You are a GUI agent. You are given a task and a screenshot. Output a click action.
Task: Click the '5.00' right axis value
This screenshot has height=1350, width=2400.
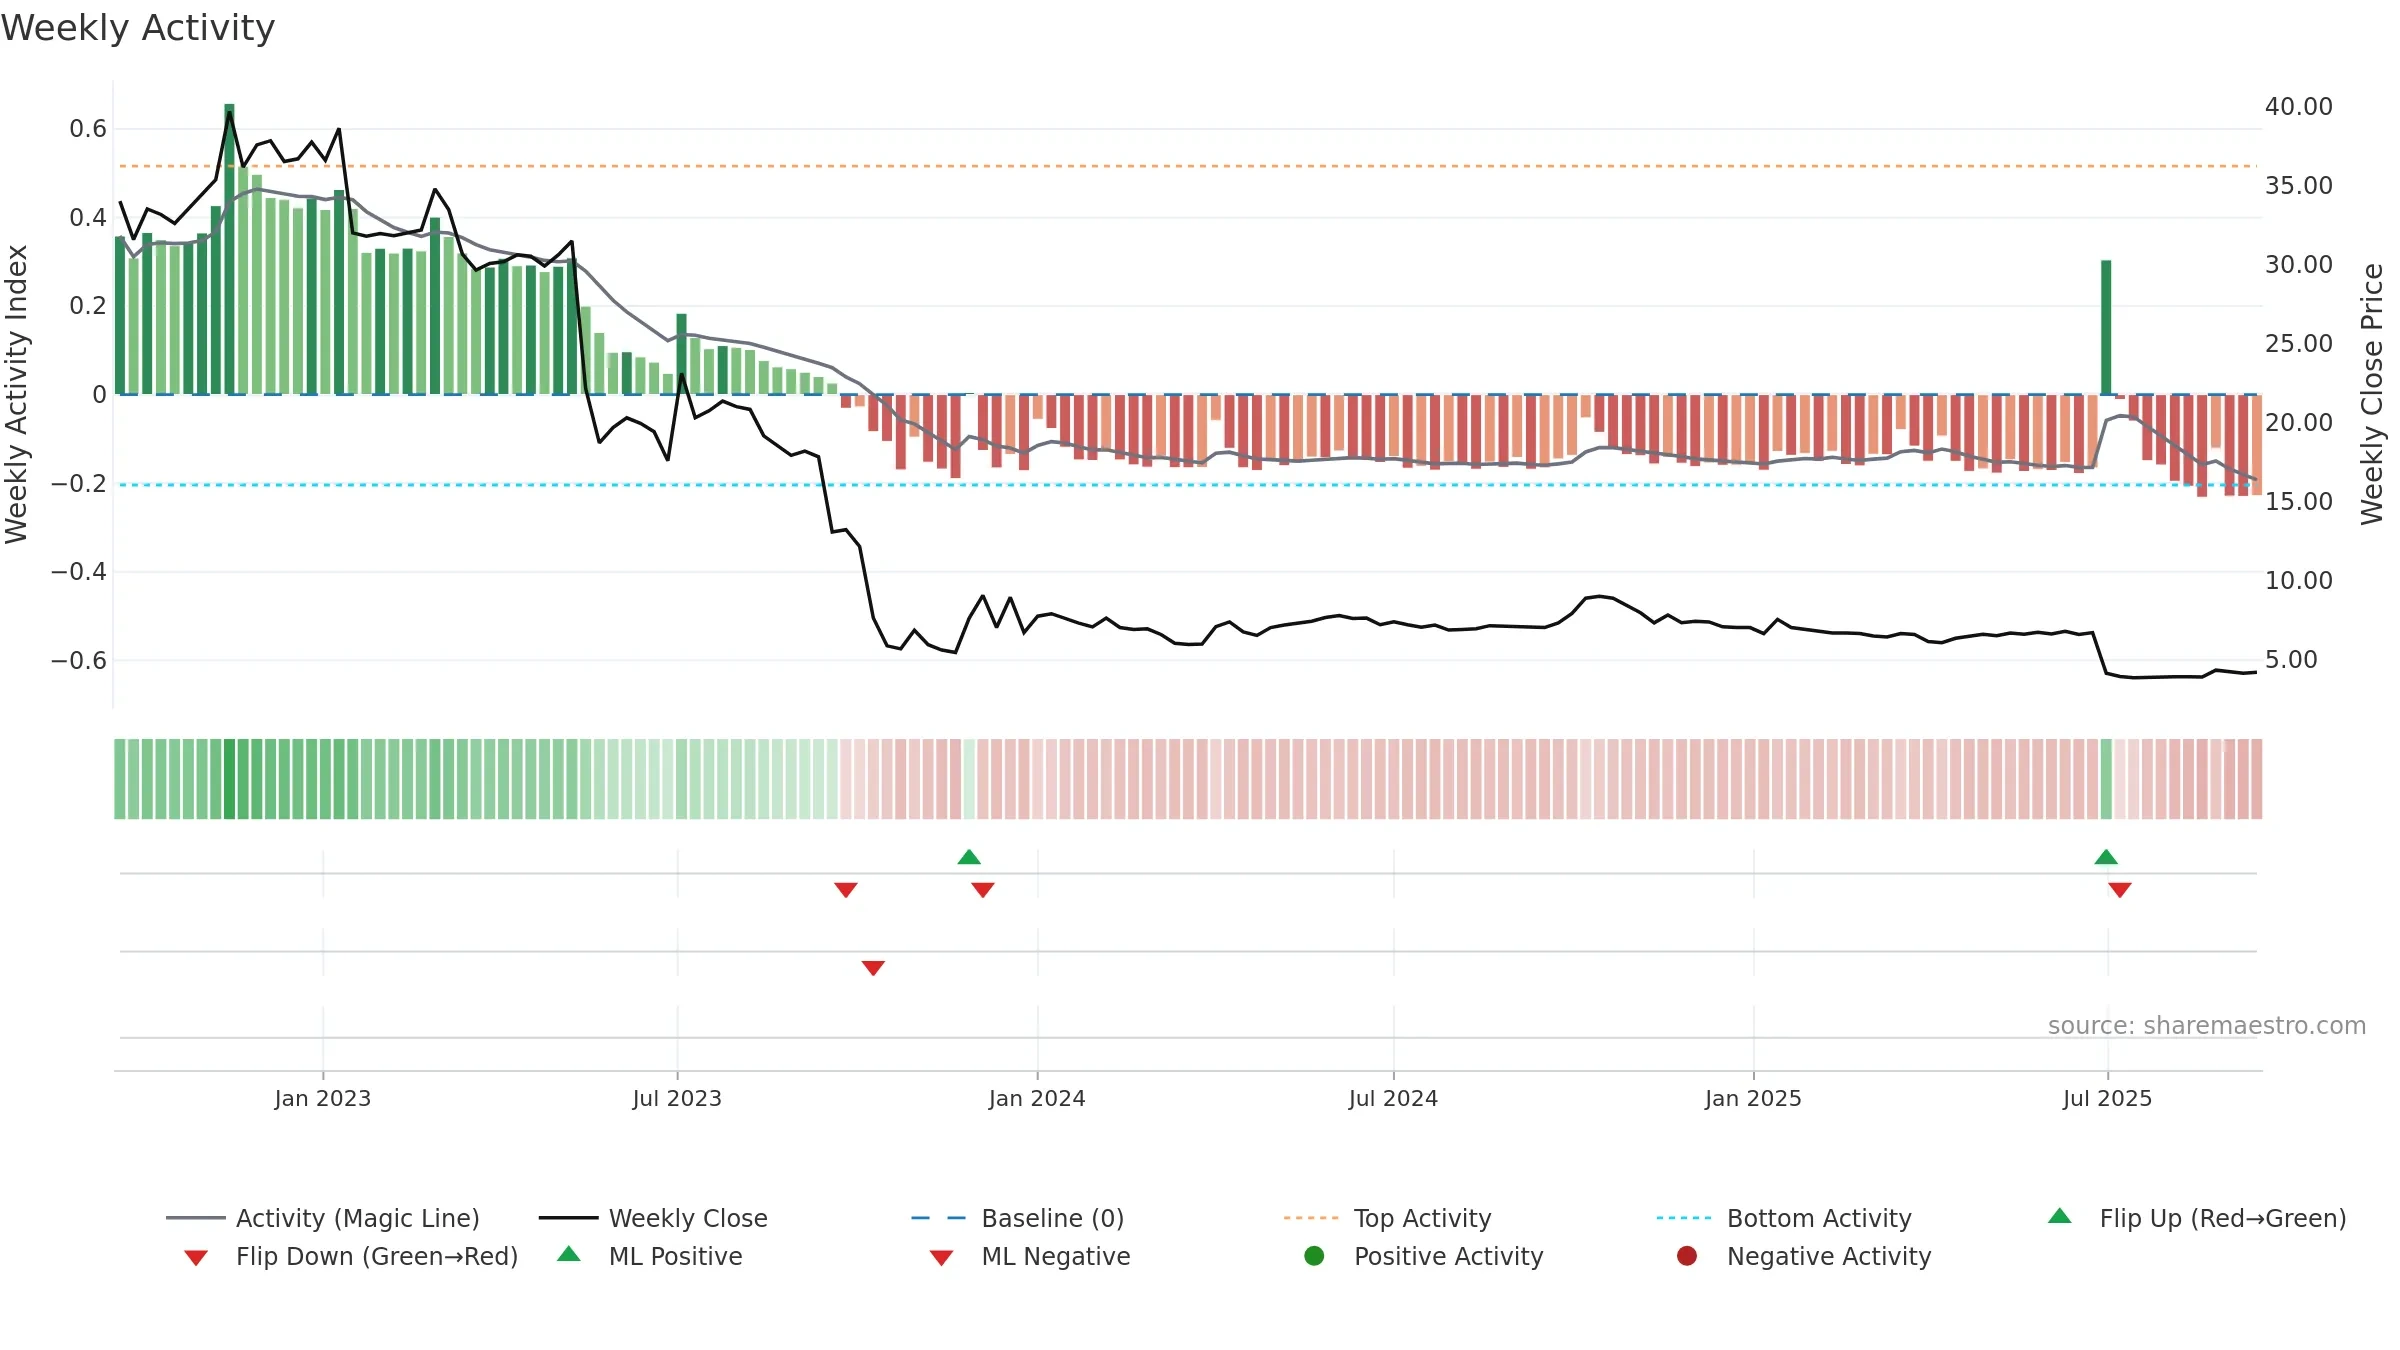click(x=2291, y=660)
